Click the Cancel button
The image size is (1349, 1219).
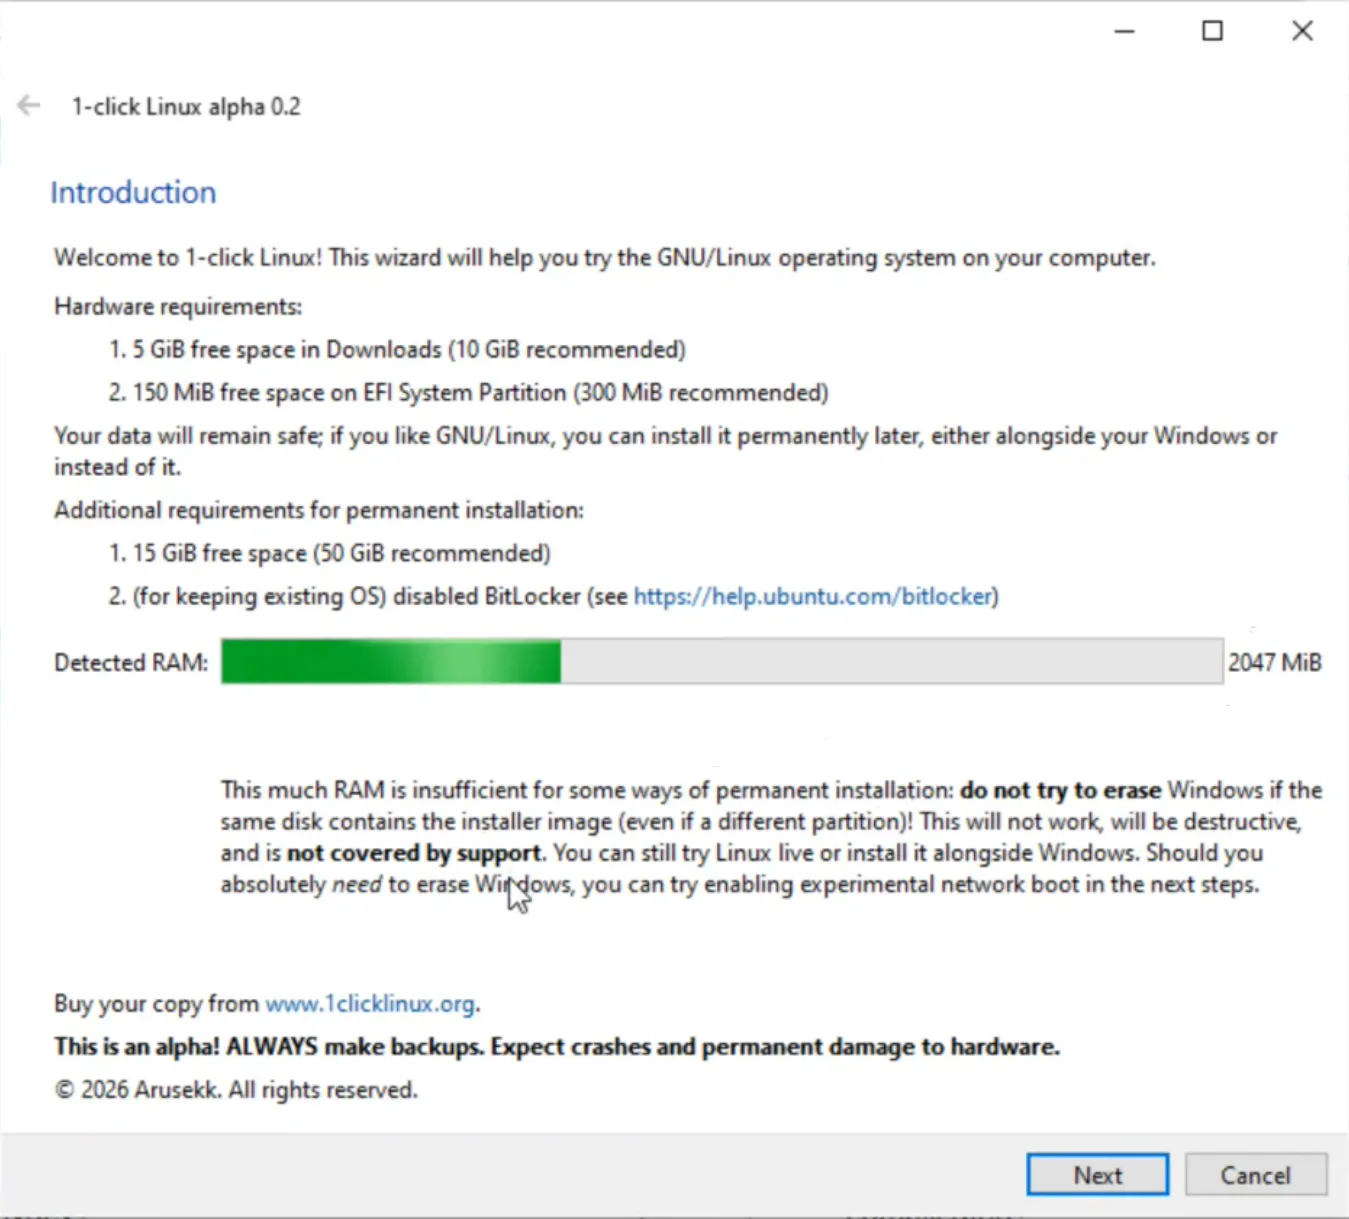point(1256,1175)
